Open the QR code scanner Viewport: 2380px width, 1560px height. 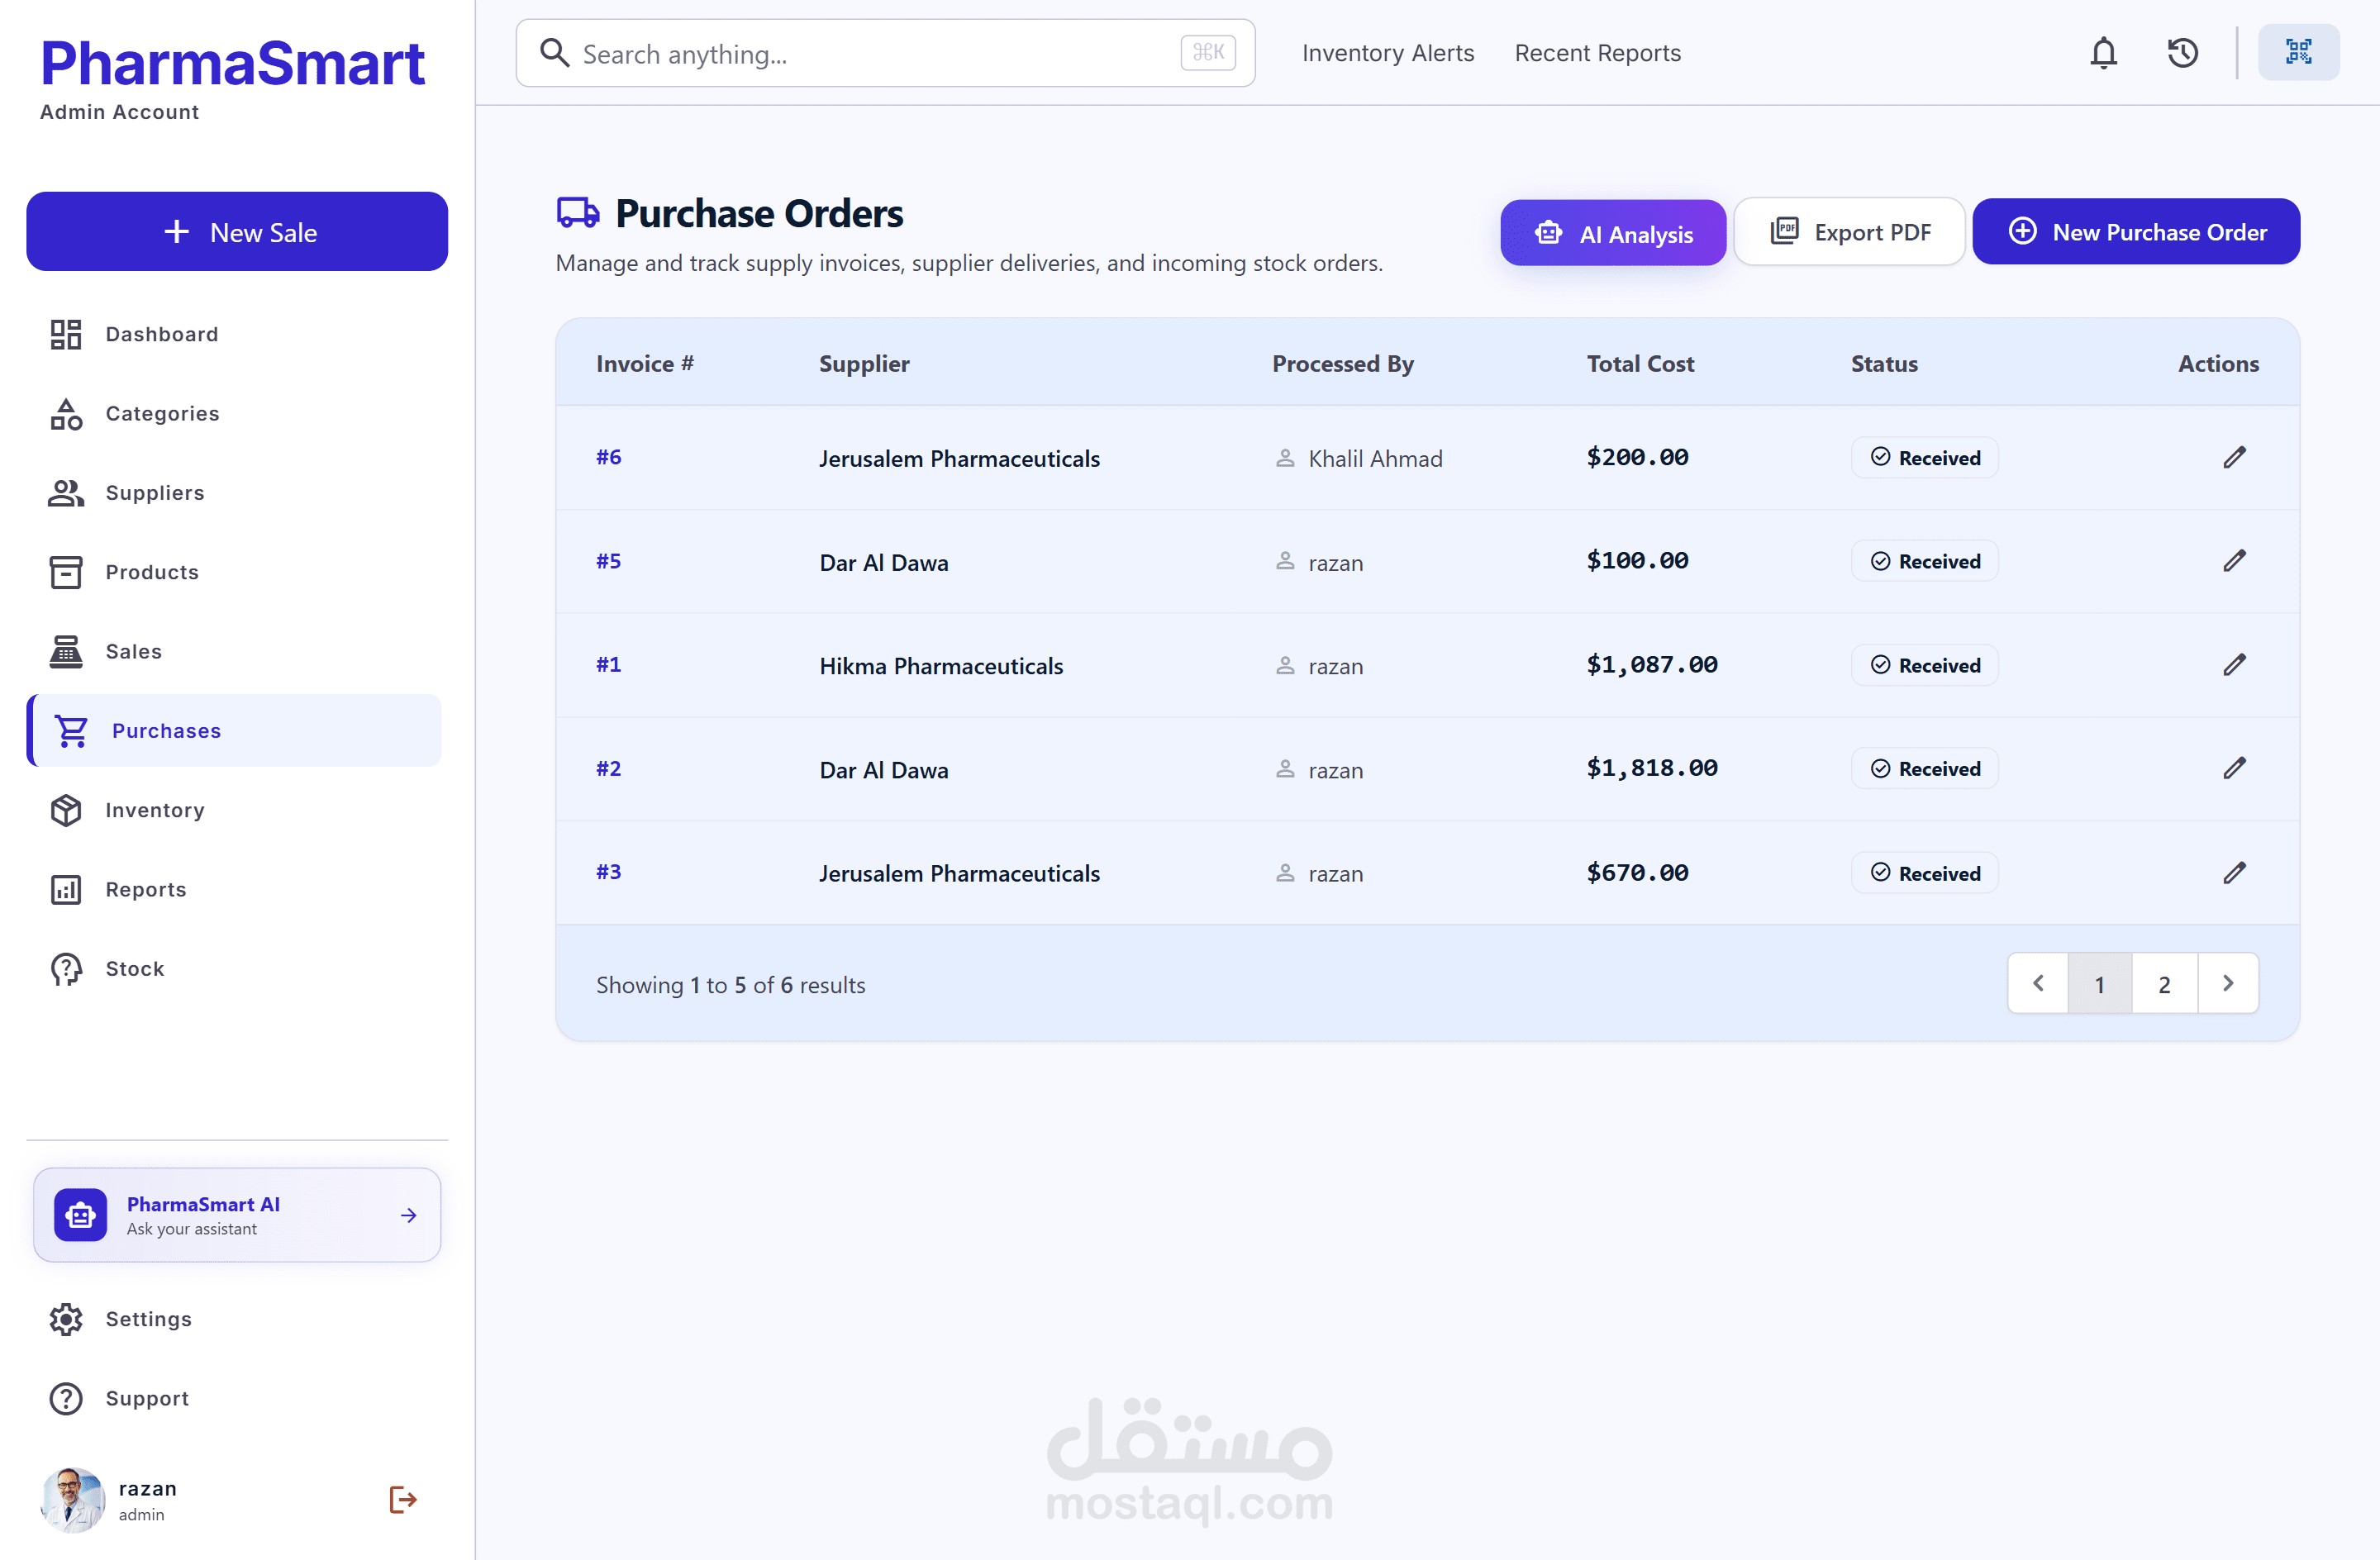(2298, 52)
